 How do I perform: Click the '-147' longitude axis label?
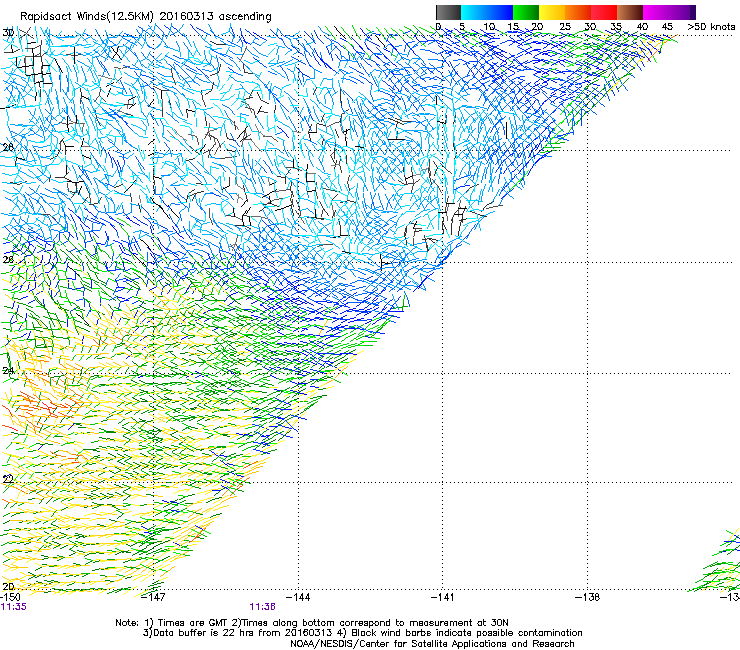(x=154, y=597)
